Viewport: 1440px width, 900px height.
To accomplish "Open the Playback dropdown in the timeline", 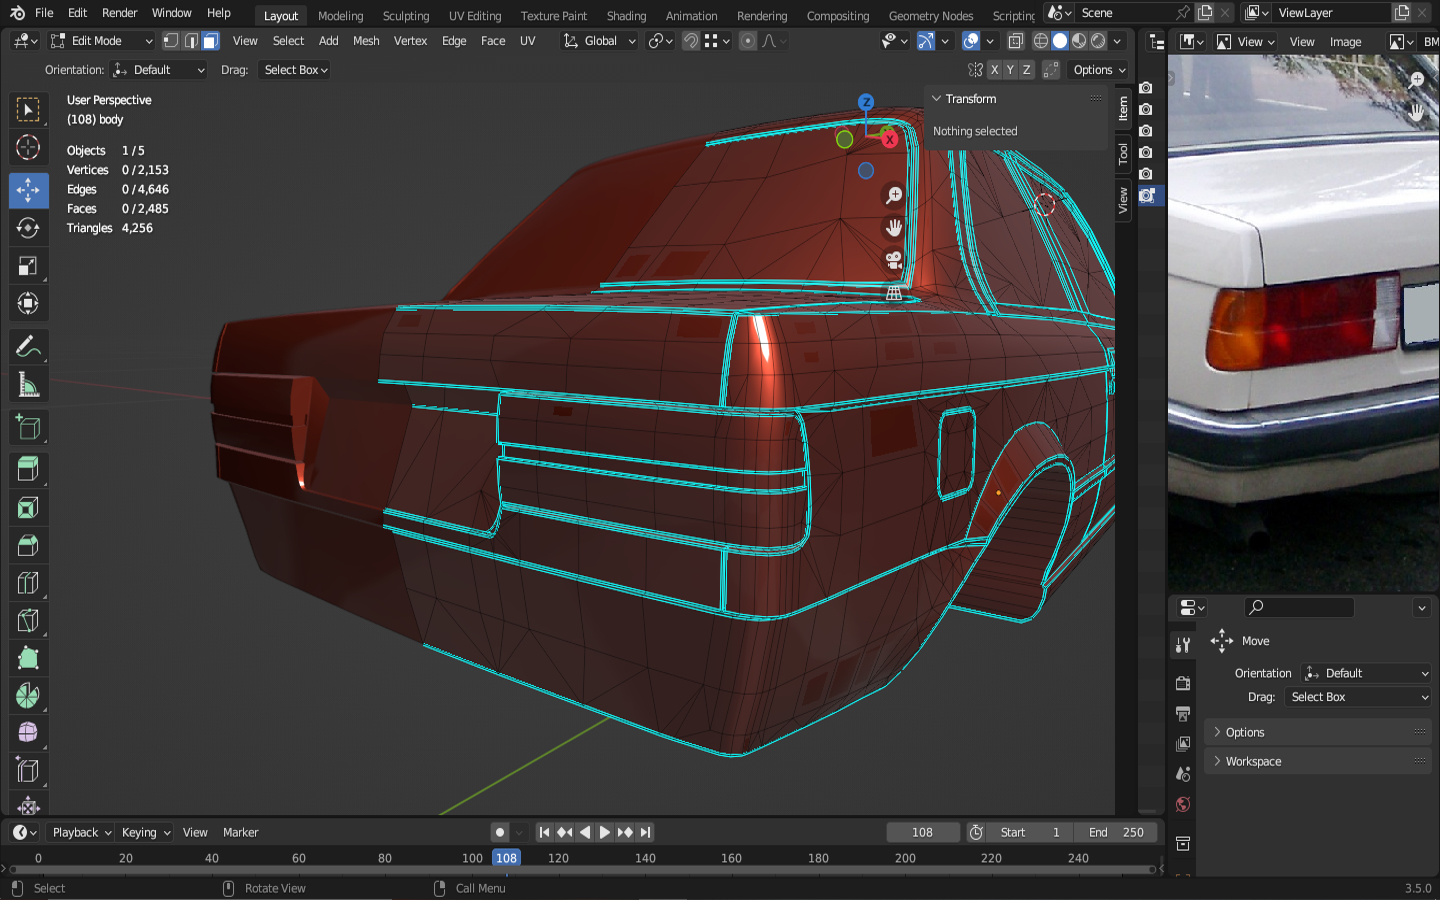I will coord(80,832).
